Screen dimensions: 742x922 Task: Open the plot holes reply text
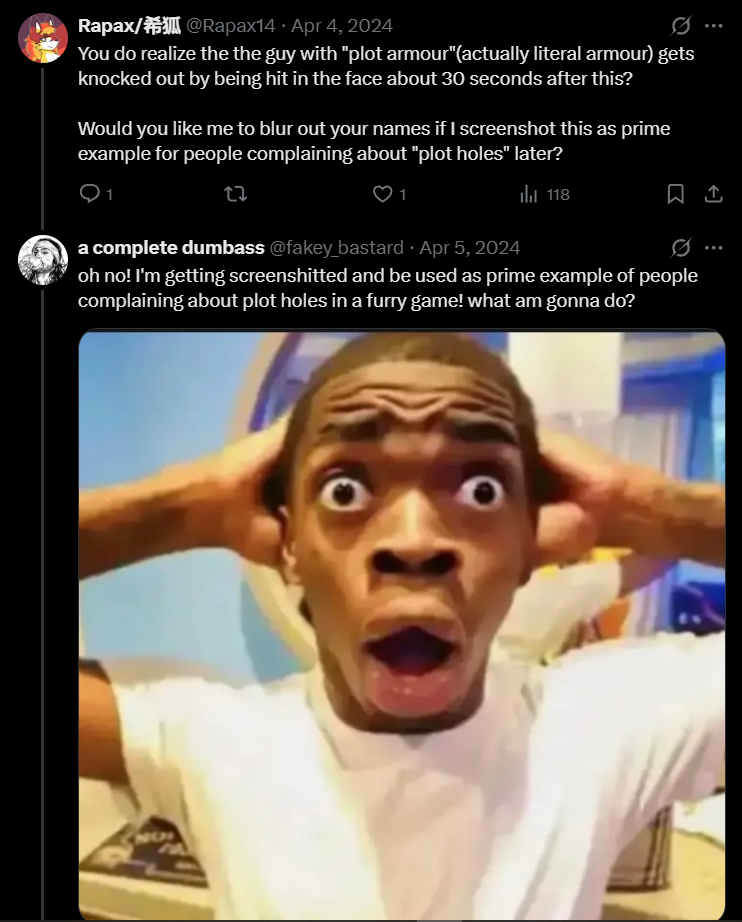387,288
